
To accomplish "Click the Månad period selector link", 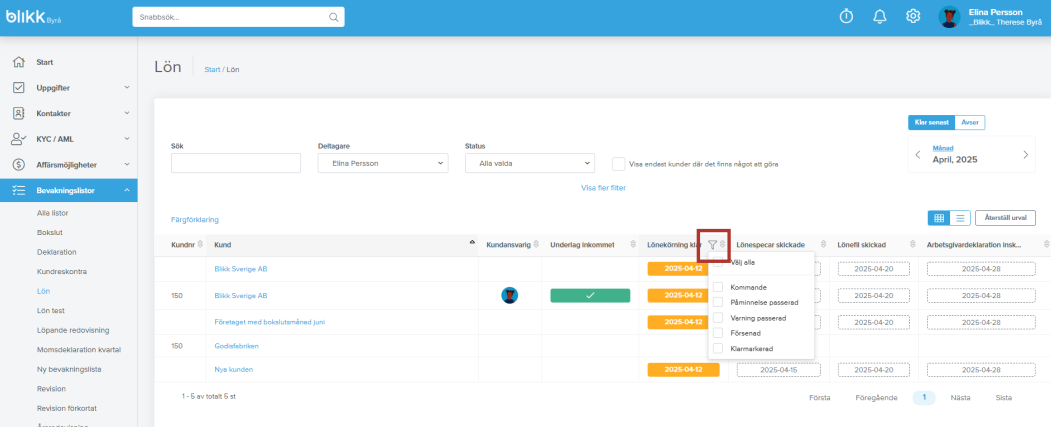I will tap(942, 148).
